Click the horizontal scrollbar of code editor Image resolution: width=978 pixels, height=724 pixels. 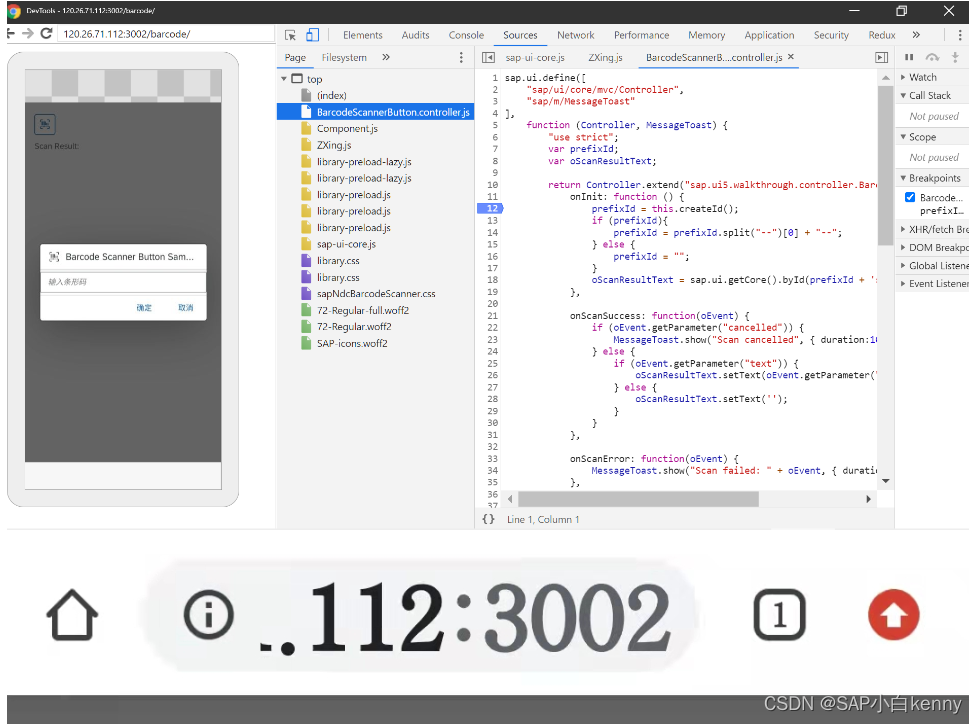638,499
